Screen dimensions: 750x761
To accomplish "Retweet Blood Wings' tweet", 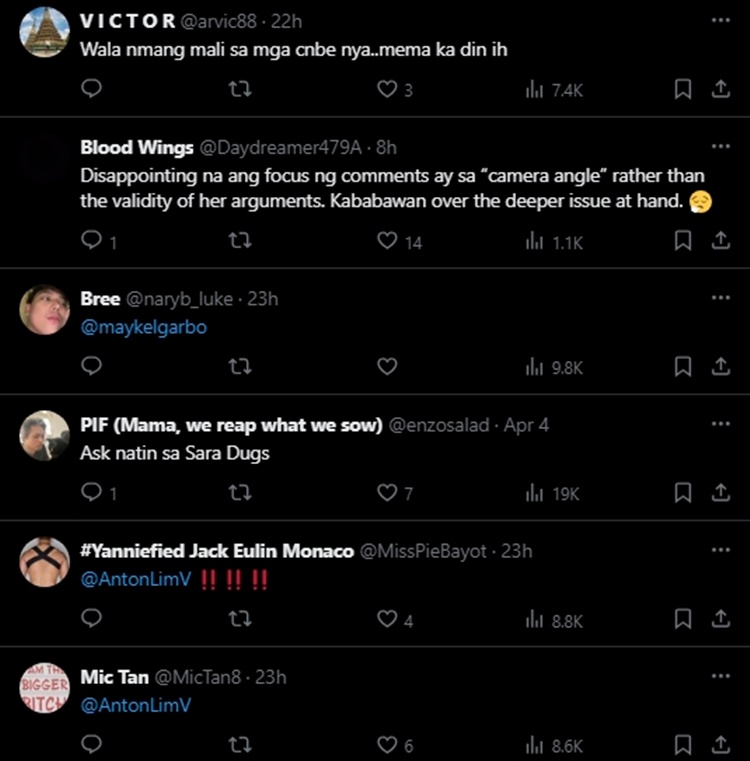I will click(239, 241).
